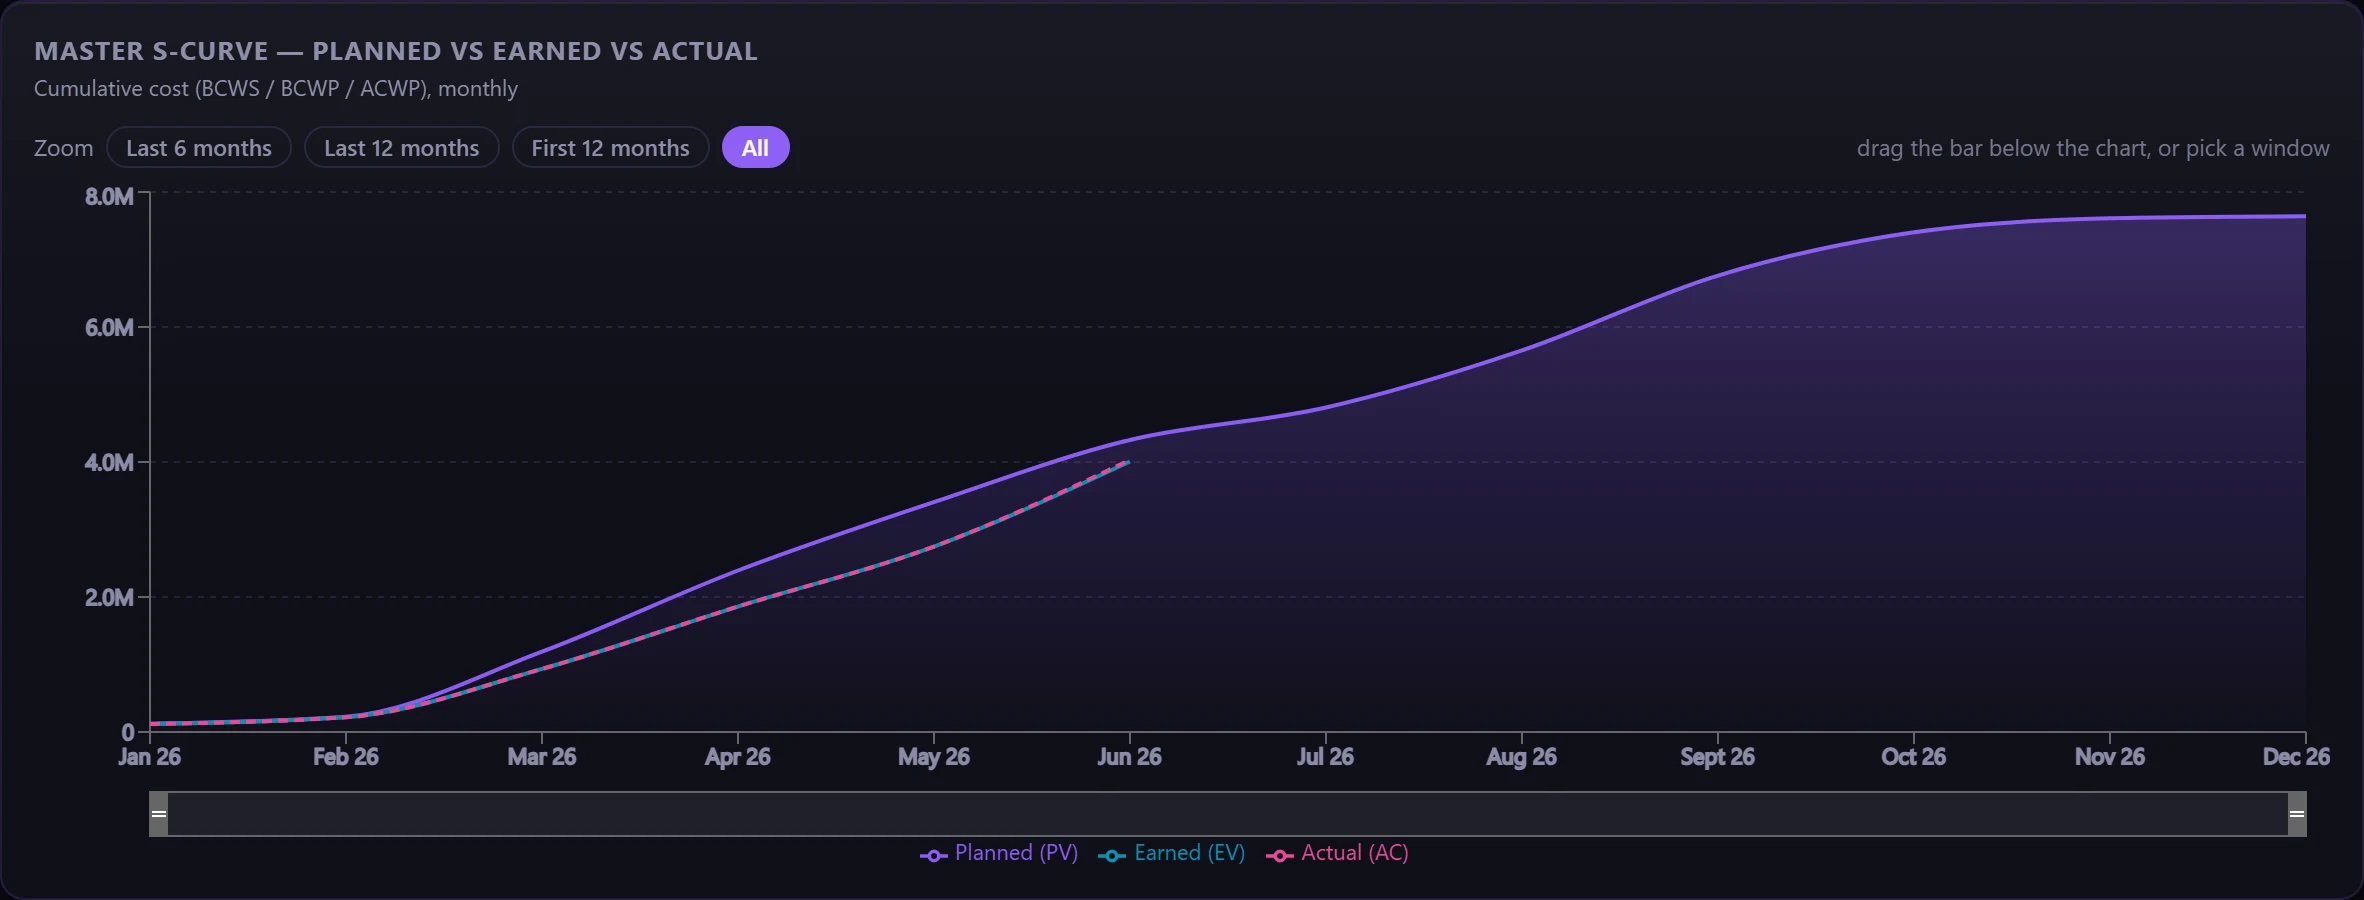The image size is (2364, 900).
Task: Grab the left handle of the range bar
Action: tap(159, 814)
